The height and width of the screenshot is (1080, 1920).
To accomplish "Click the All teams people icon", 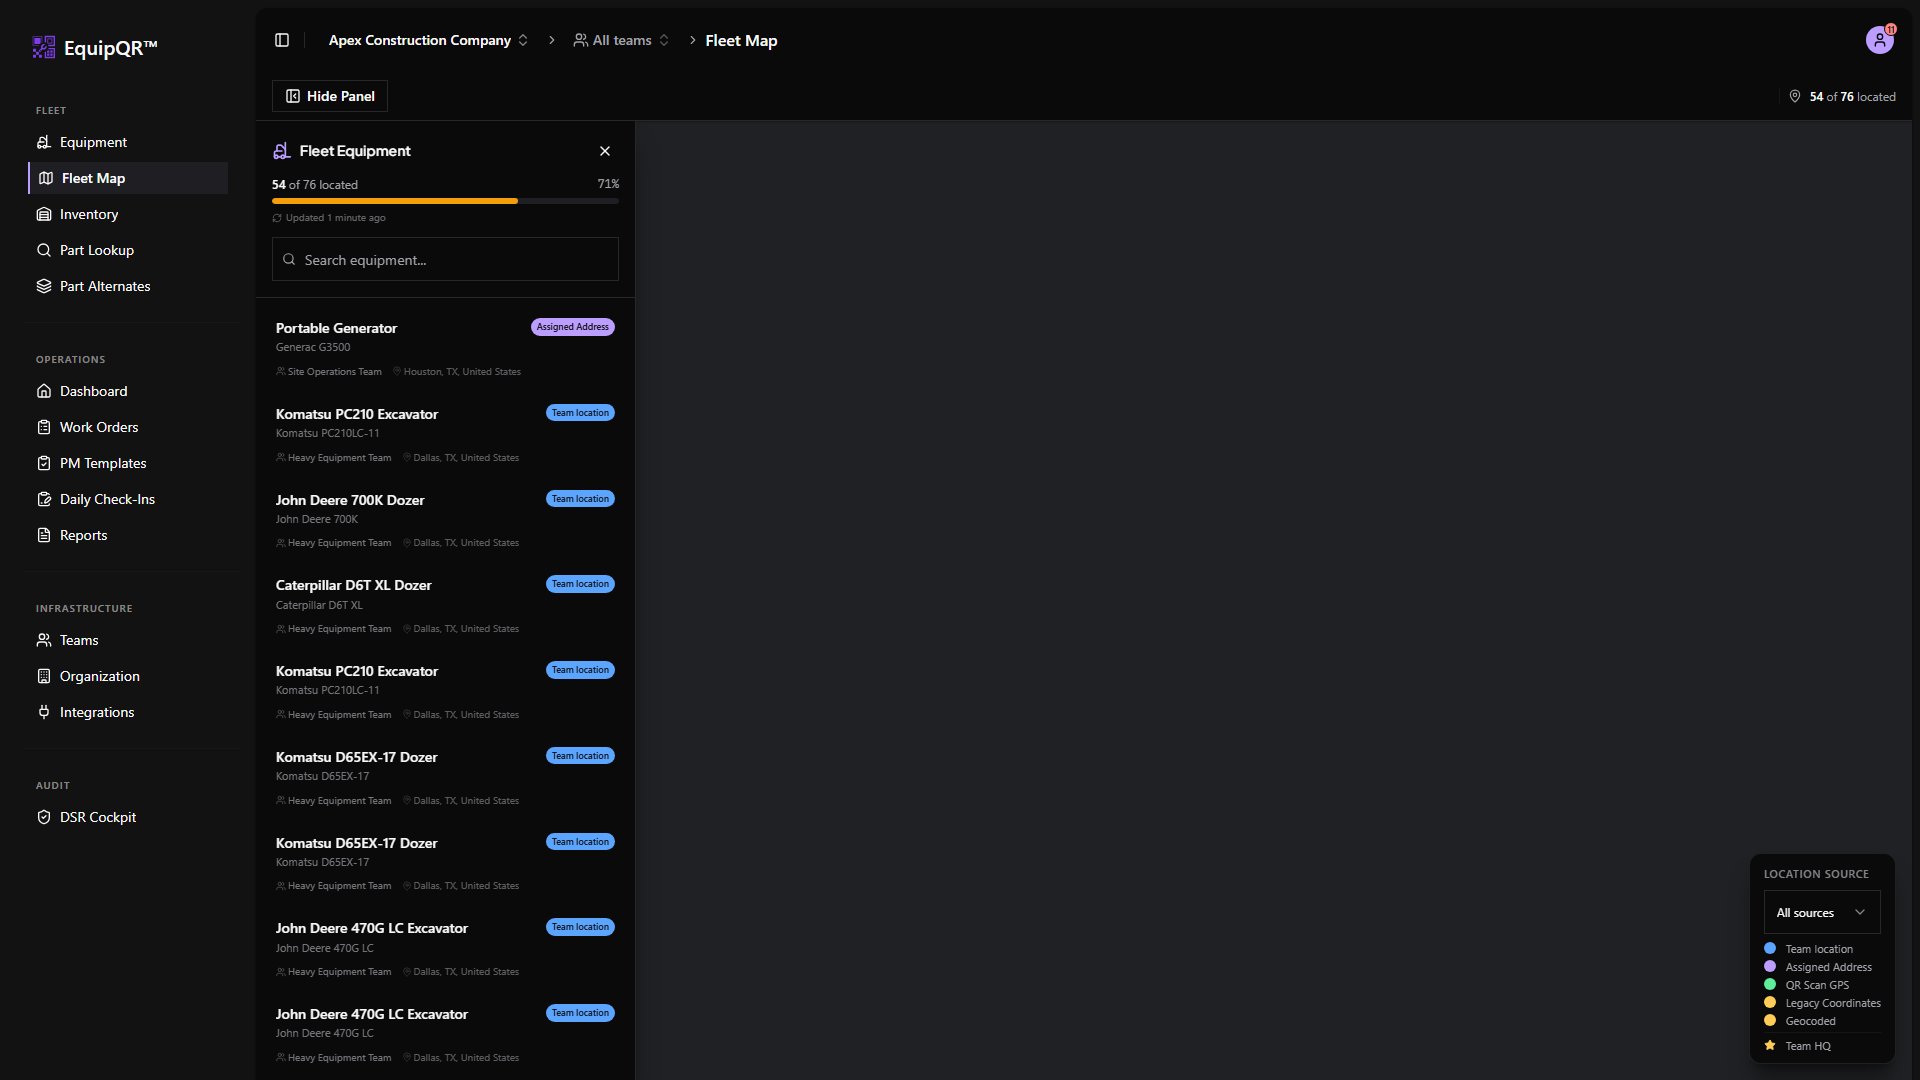I will click(580, 40).
